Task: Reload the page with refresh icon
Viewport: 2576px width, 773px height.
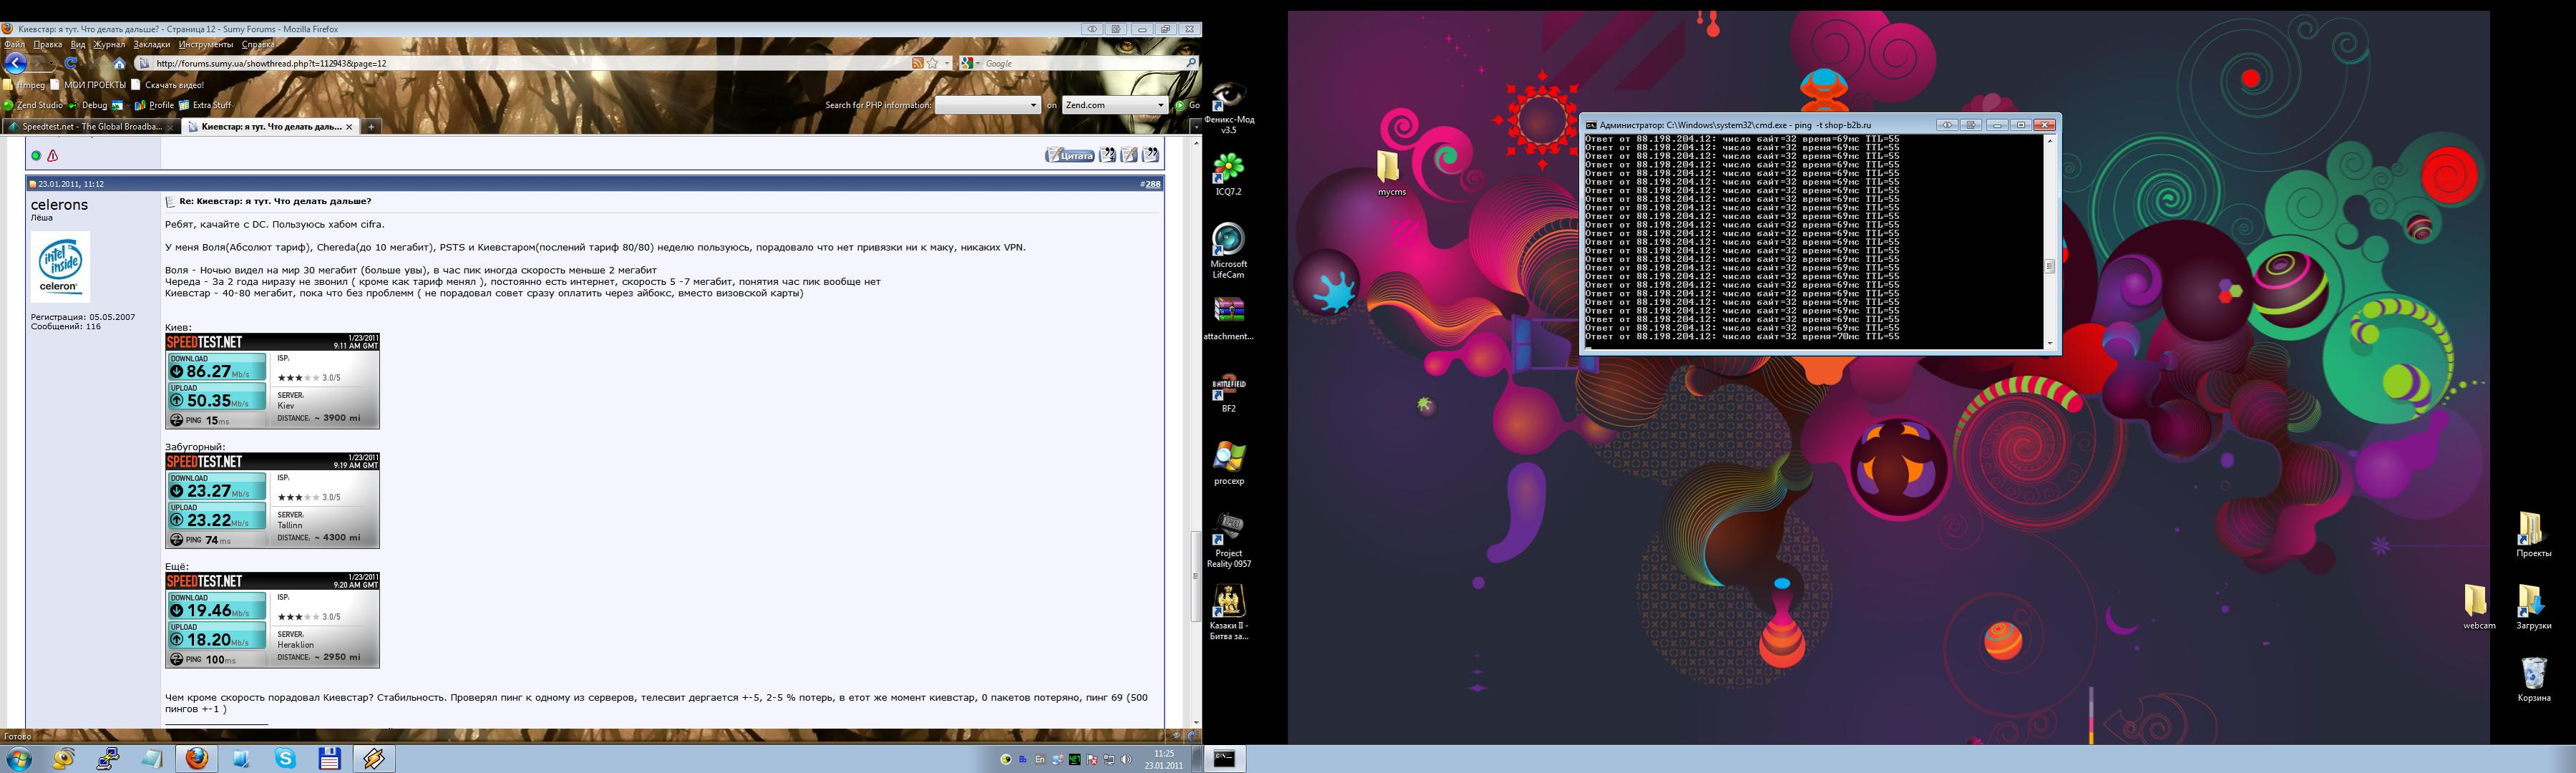Action: [71, 63]
